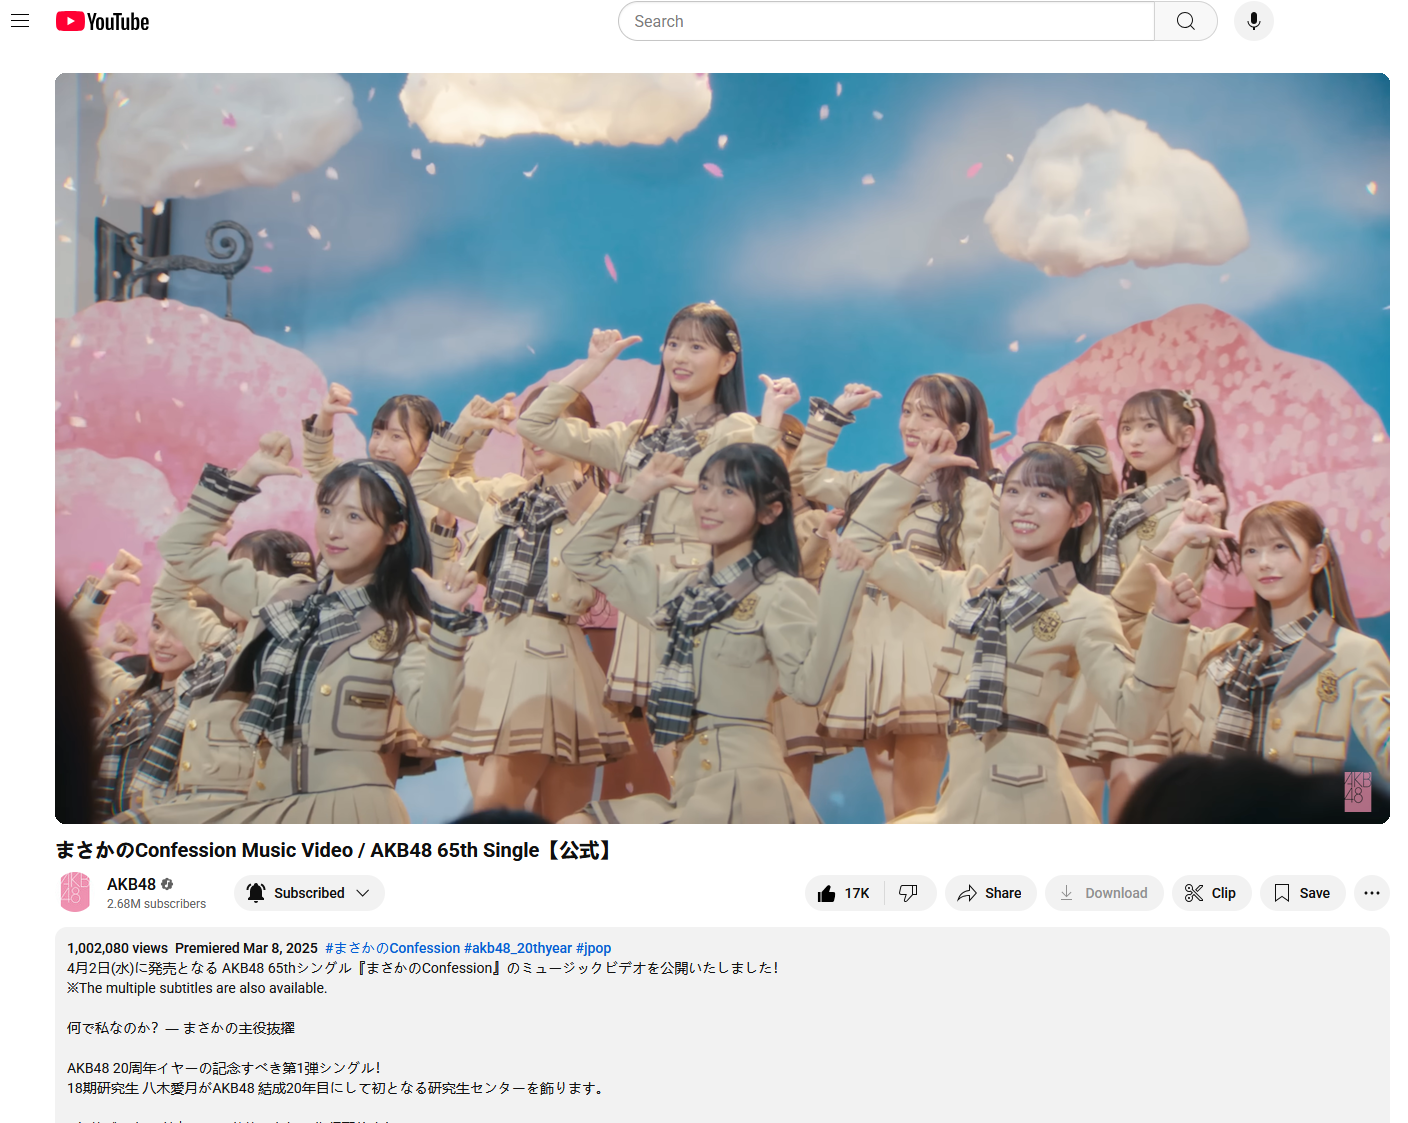Viewport: 1408px width, 1123px height.
Task: Dislike the video with thumbs down
Action: point(909,893)
